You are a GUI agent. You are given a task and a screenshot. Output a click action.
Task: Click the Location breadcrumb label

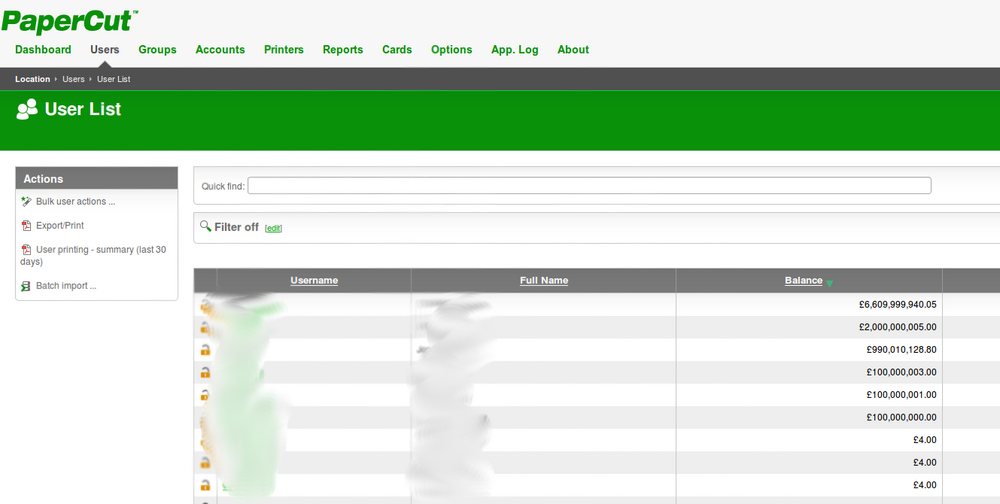[33, 79]
